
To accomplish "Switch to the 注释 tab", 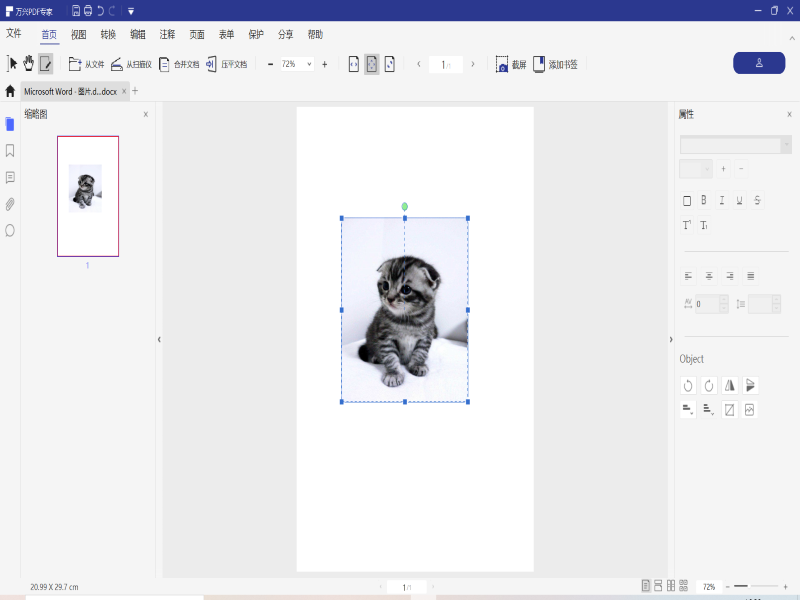I will 167,35.
